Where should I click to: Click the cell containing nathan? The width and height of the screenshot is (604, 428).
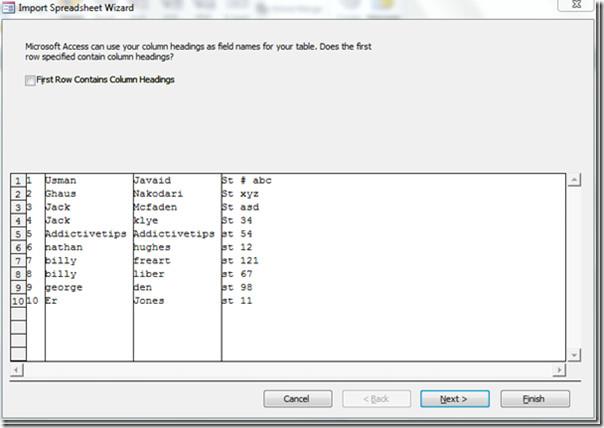point(89,247)
